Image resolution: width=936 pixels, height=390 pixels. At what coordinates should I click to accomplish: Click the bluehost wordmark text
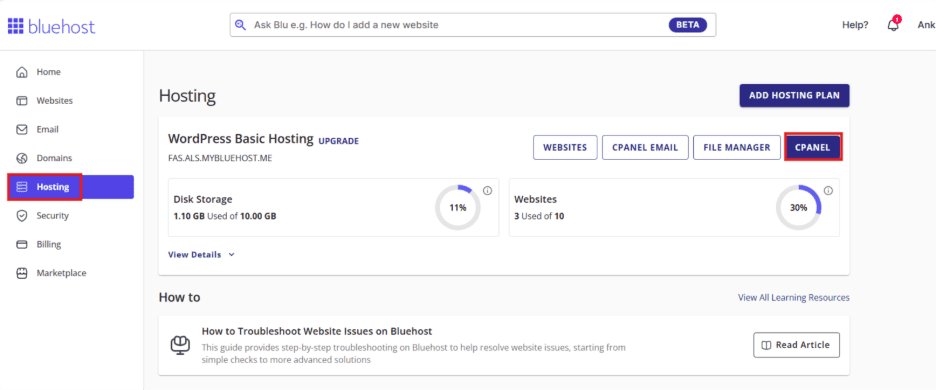(x=61, y=26)
